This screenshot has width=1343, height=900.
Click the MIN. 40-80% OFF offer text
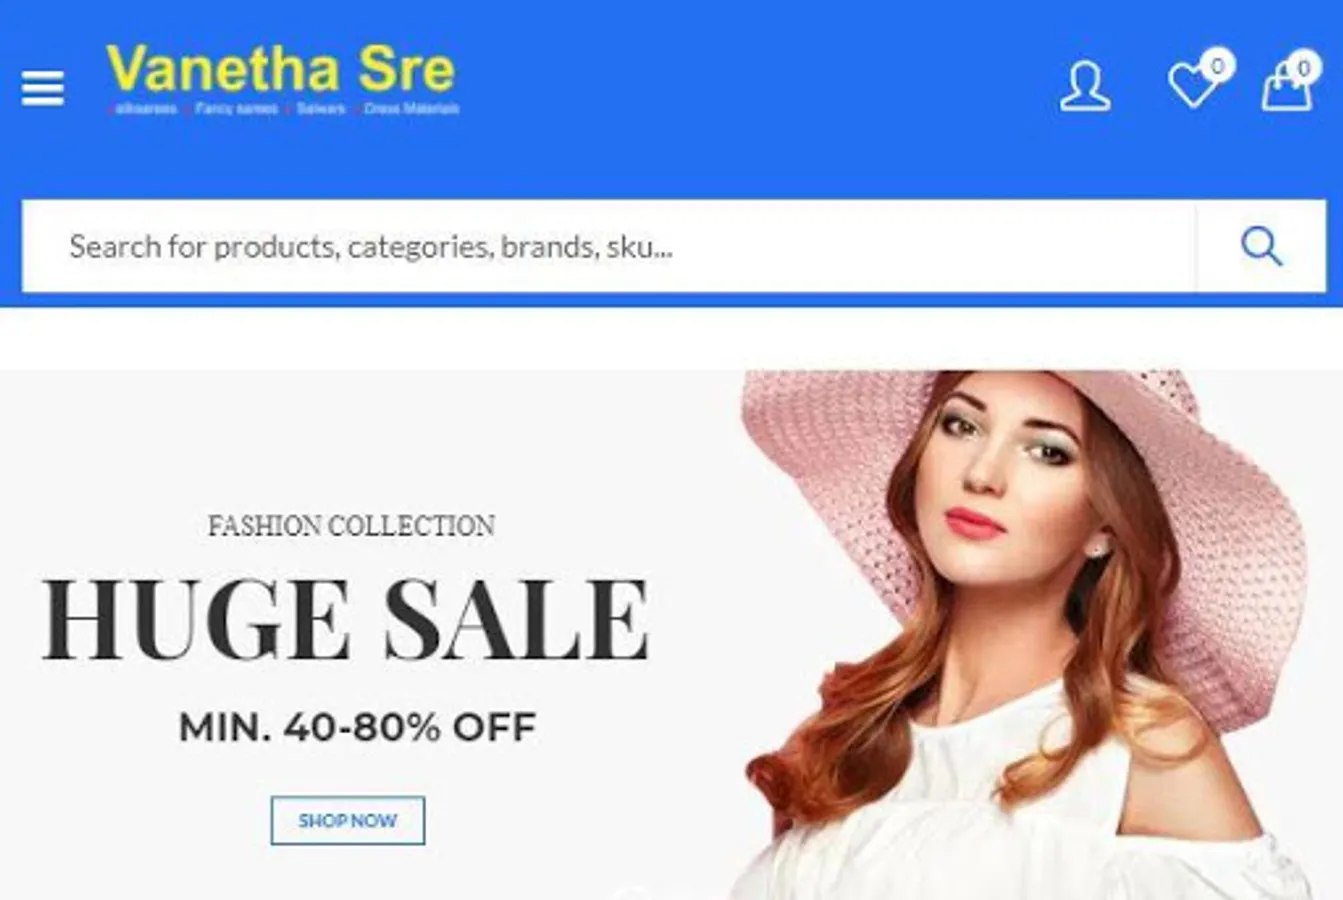(357, 727)
